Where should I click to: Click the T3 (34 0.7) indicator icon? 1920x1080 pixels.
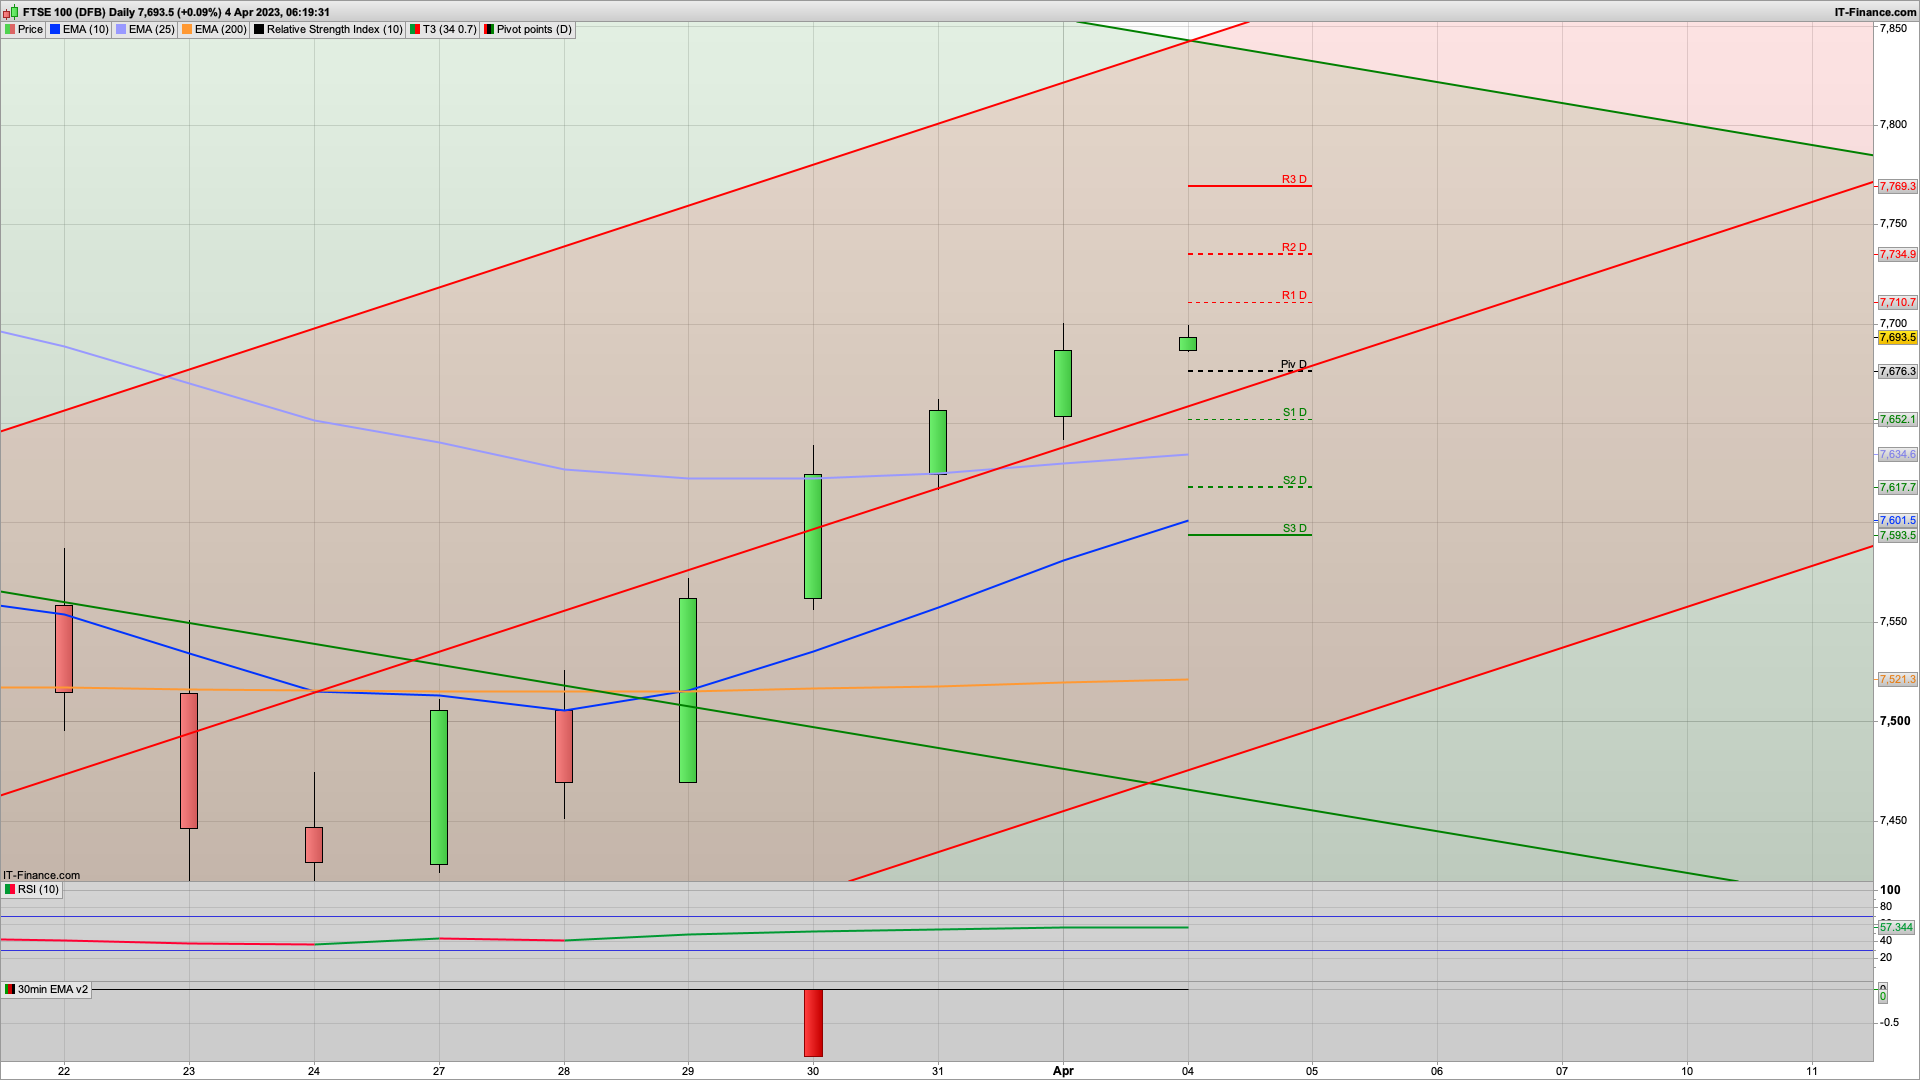coord(415,29)
